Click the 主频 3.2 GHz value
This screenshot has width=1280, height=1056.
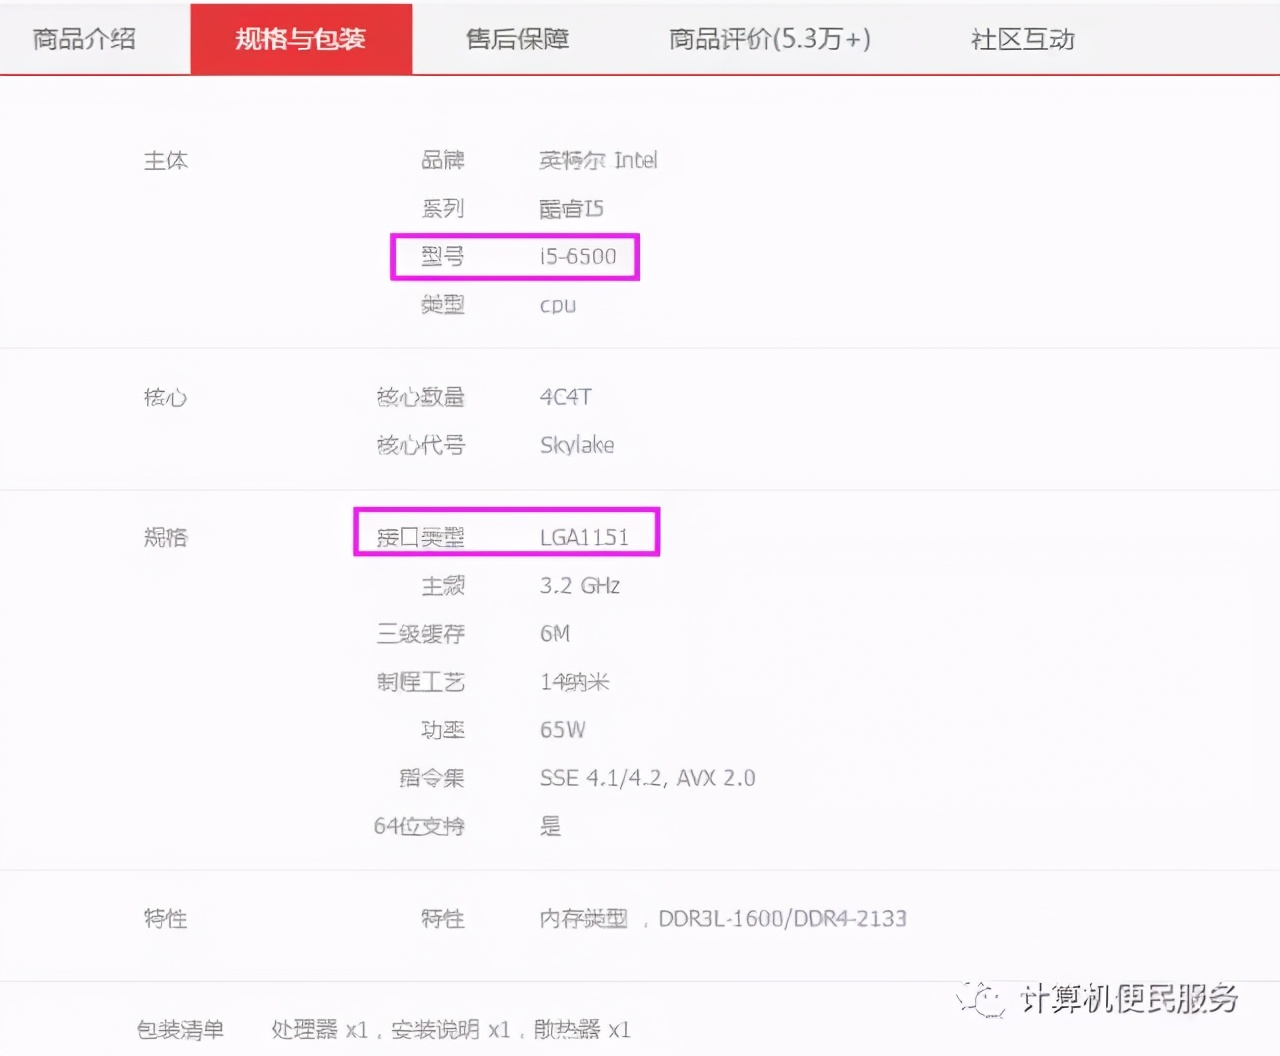tap(580, 586)
